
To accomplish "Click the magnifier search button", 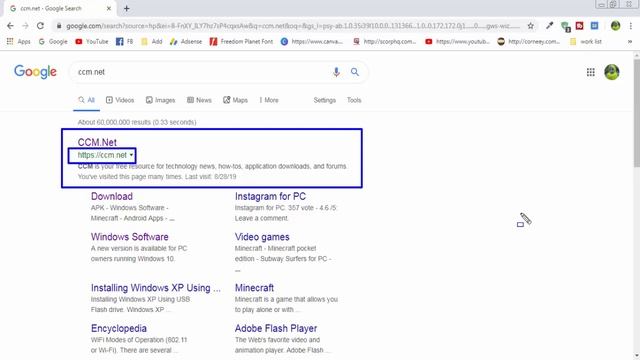I will (x=355, y=72).
